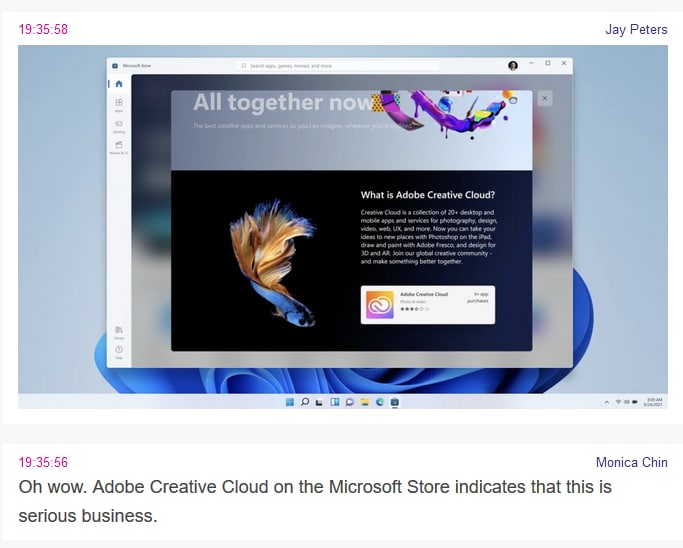Click Monica Chin's comment about Adobe Creative Cloud
The width and height of the screenshot is (683, 548).
pos(315,501)
